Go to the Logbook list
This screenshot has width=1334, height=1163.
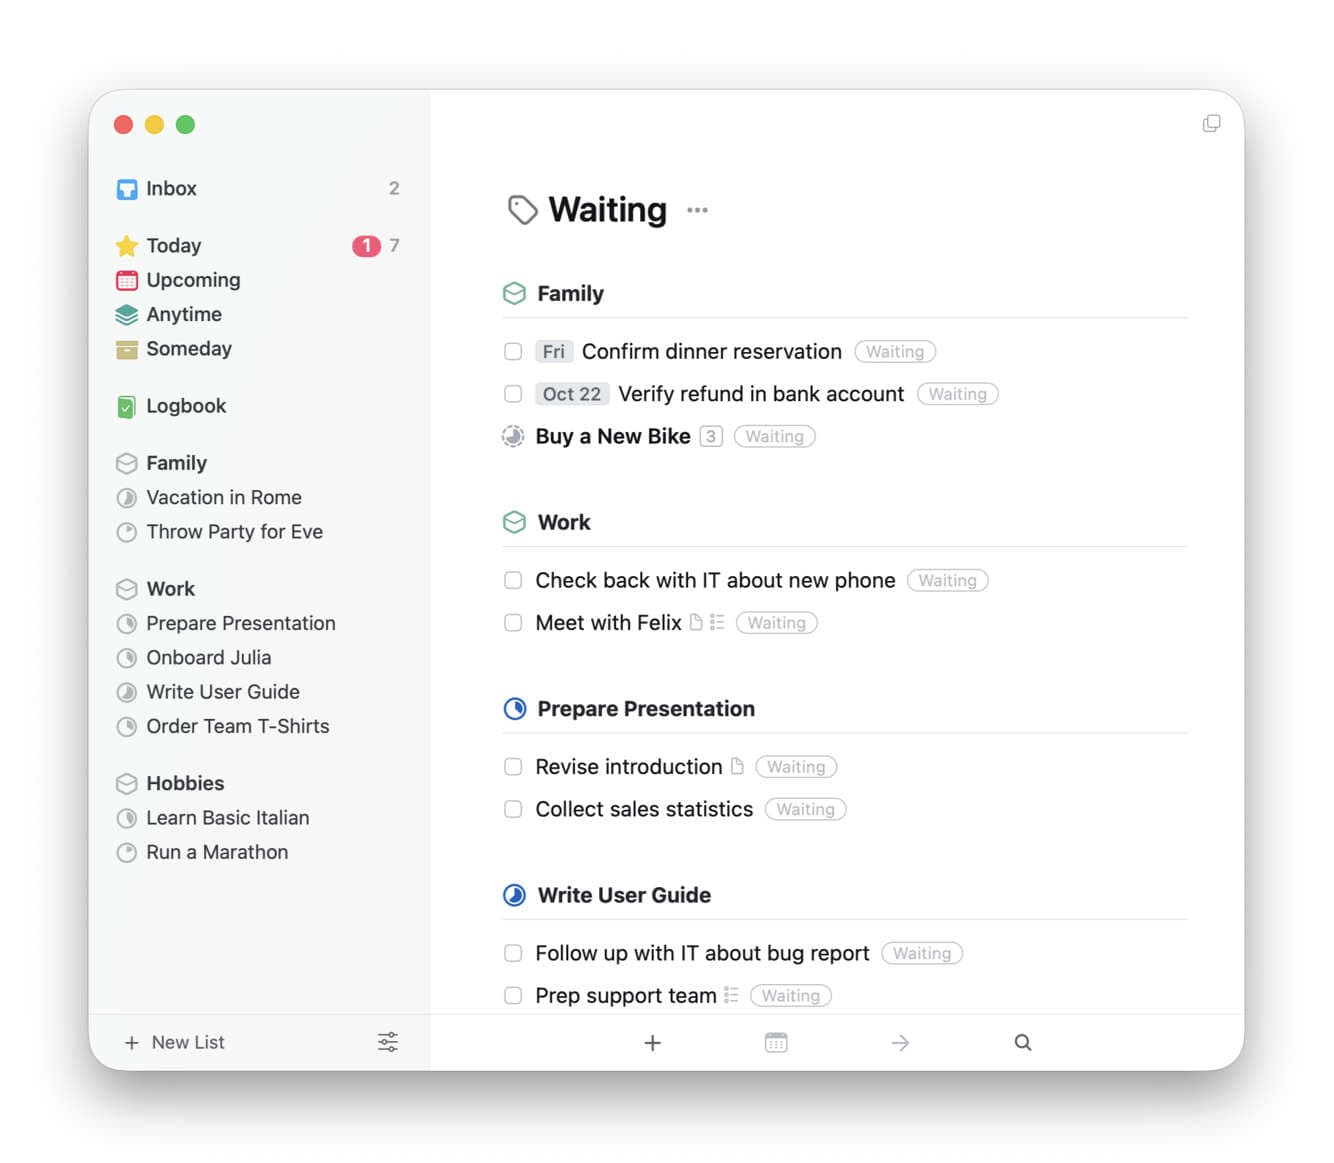click(185, 406)
